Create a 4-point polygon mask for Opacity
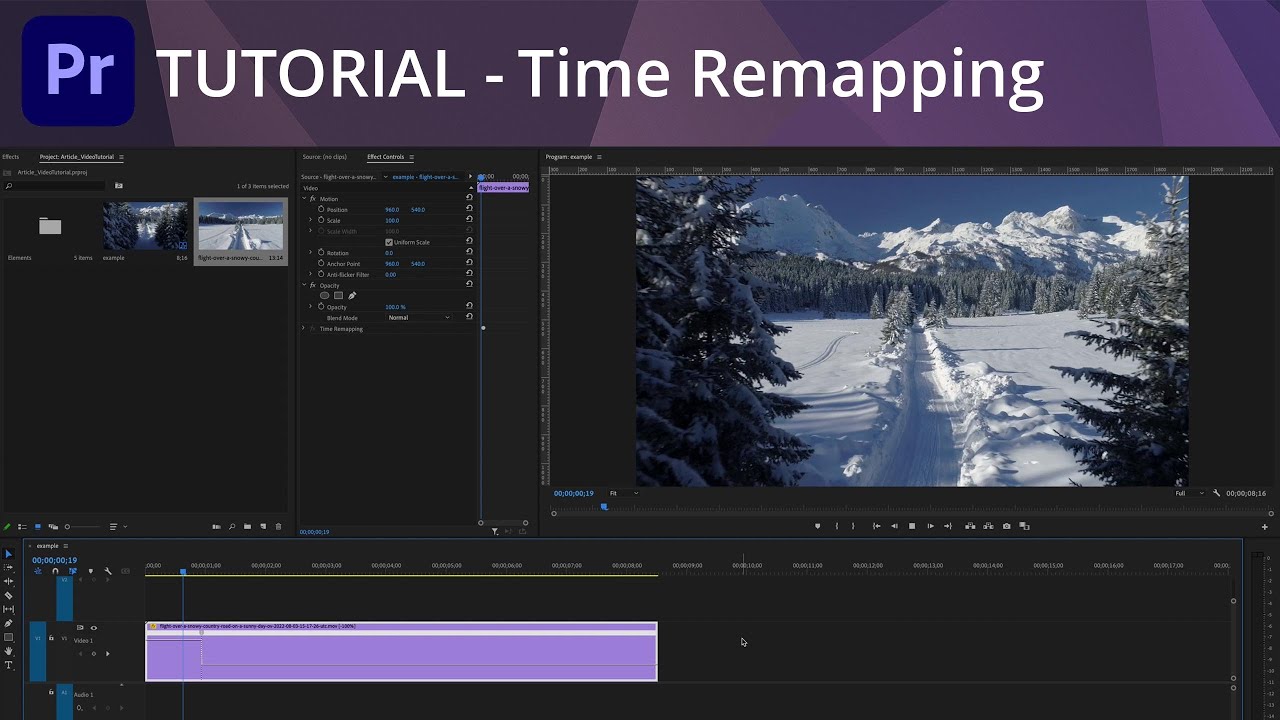1280x720 pixels. tap(338, 296)
